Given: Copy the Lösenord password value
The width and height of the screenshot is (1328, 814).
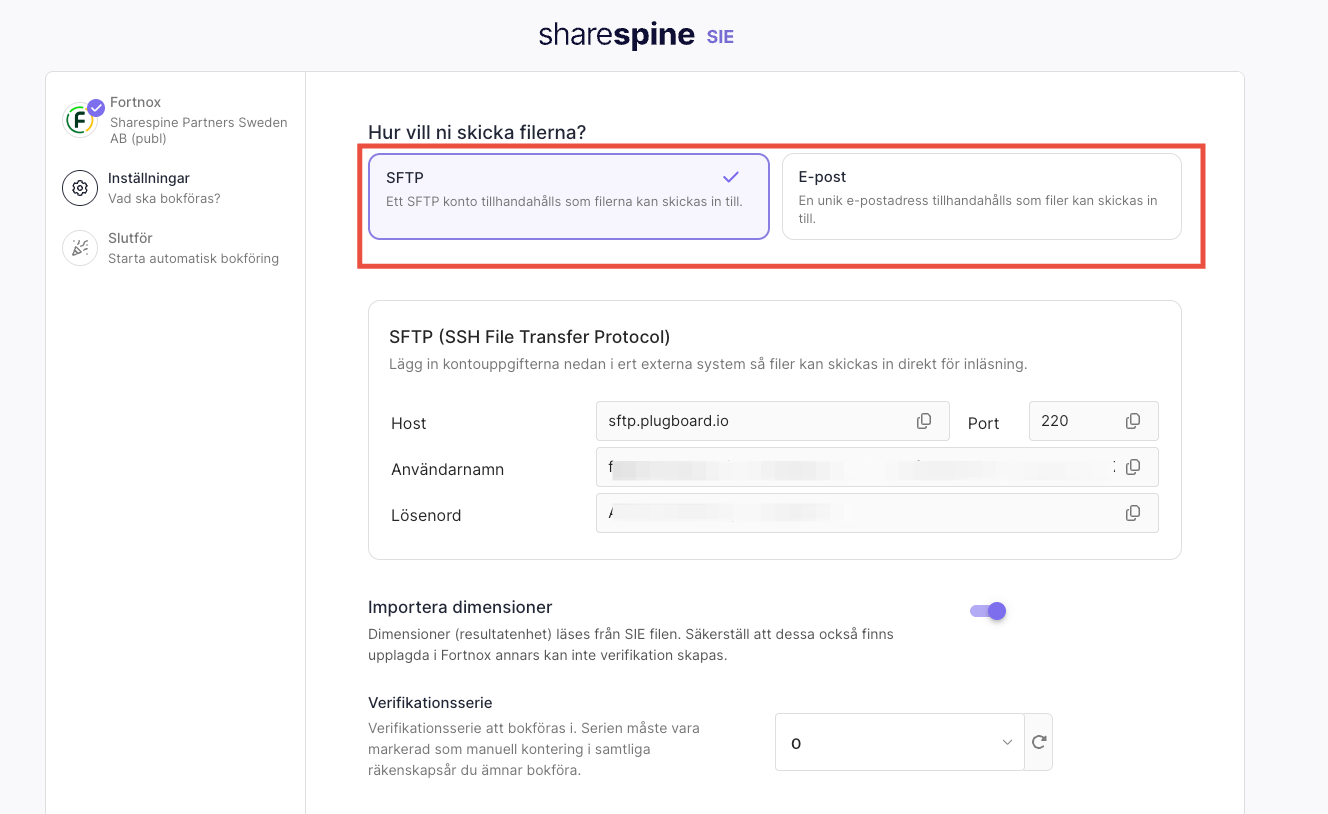Looking at the screenshot, I should [x=1133, y=513].
